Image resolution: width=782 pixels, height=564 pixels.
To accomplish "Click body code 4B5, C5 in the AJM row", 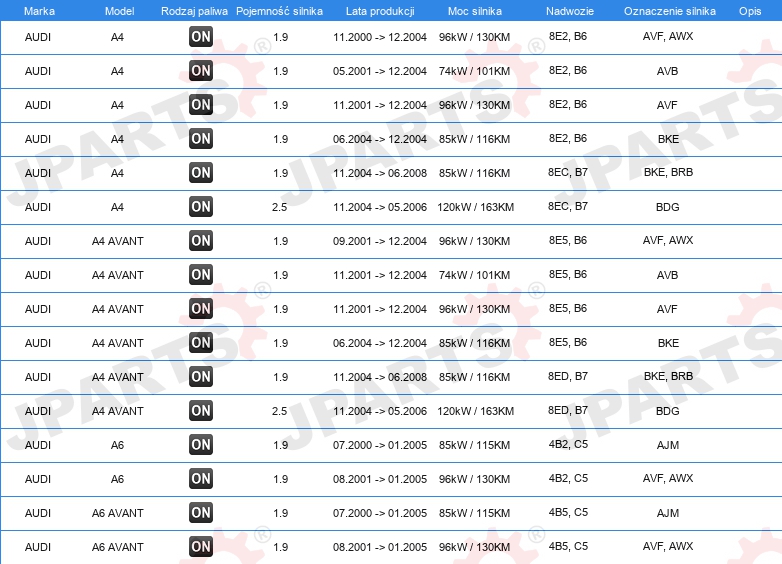I will [x=568, y=512].
